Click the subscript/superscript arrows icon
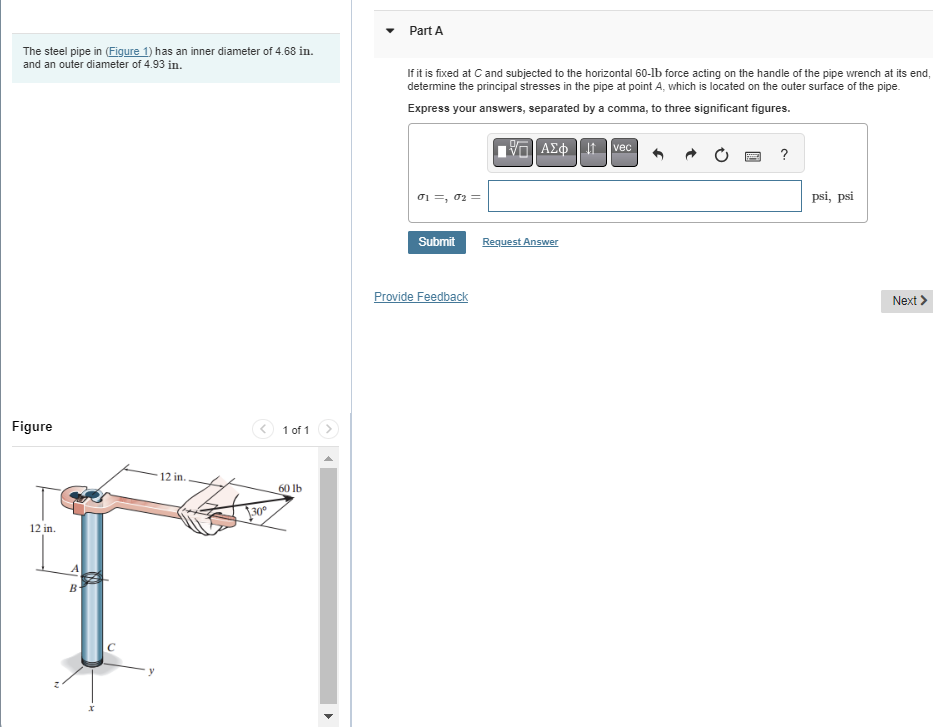 pyautogui.click(x=591, y=151)
